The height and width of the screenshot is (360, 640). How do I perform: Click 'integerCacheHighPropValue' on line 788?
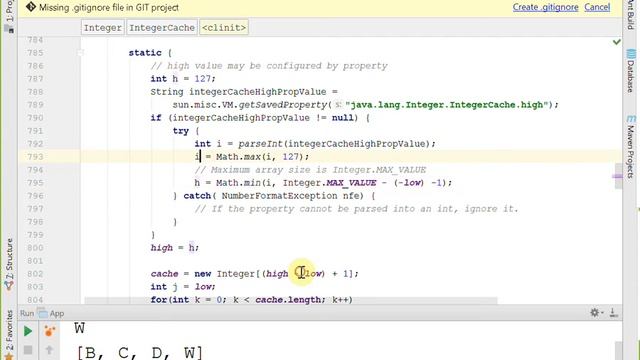[x=258, y=92]
